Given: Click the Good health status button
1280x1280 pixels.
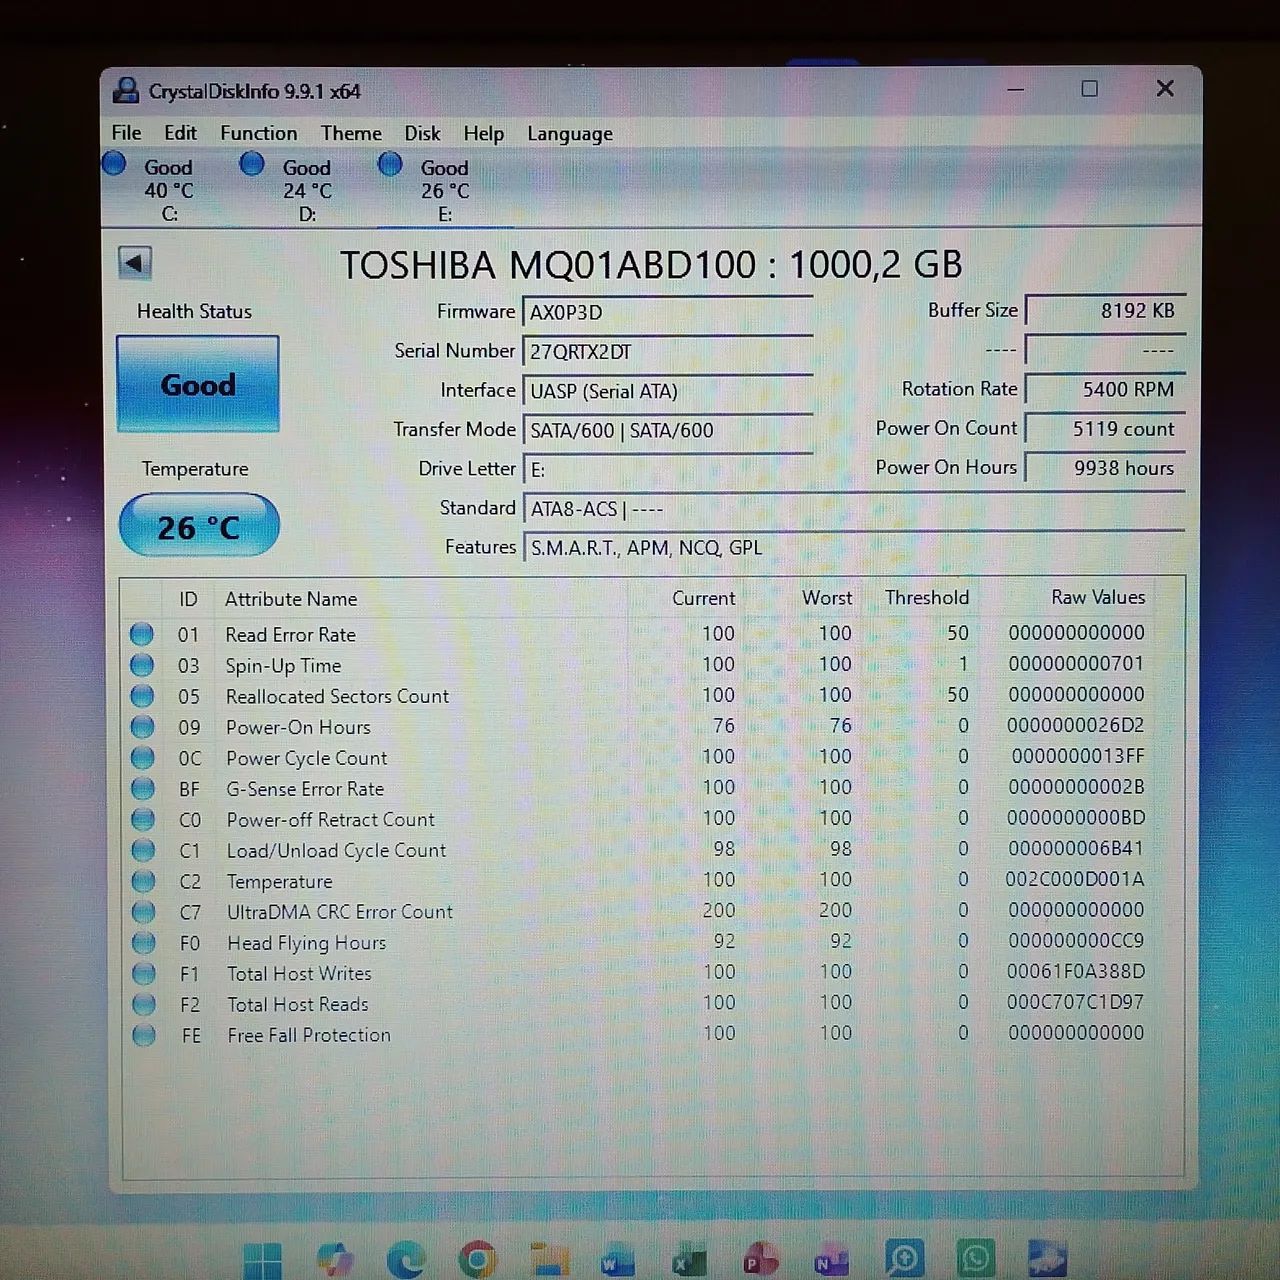Looking at the screenshot, I should coord(198,385).
